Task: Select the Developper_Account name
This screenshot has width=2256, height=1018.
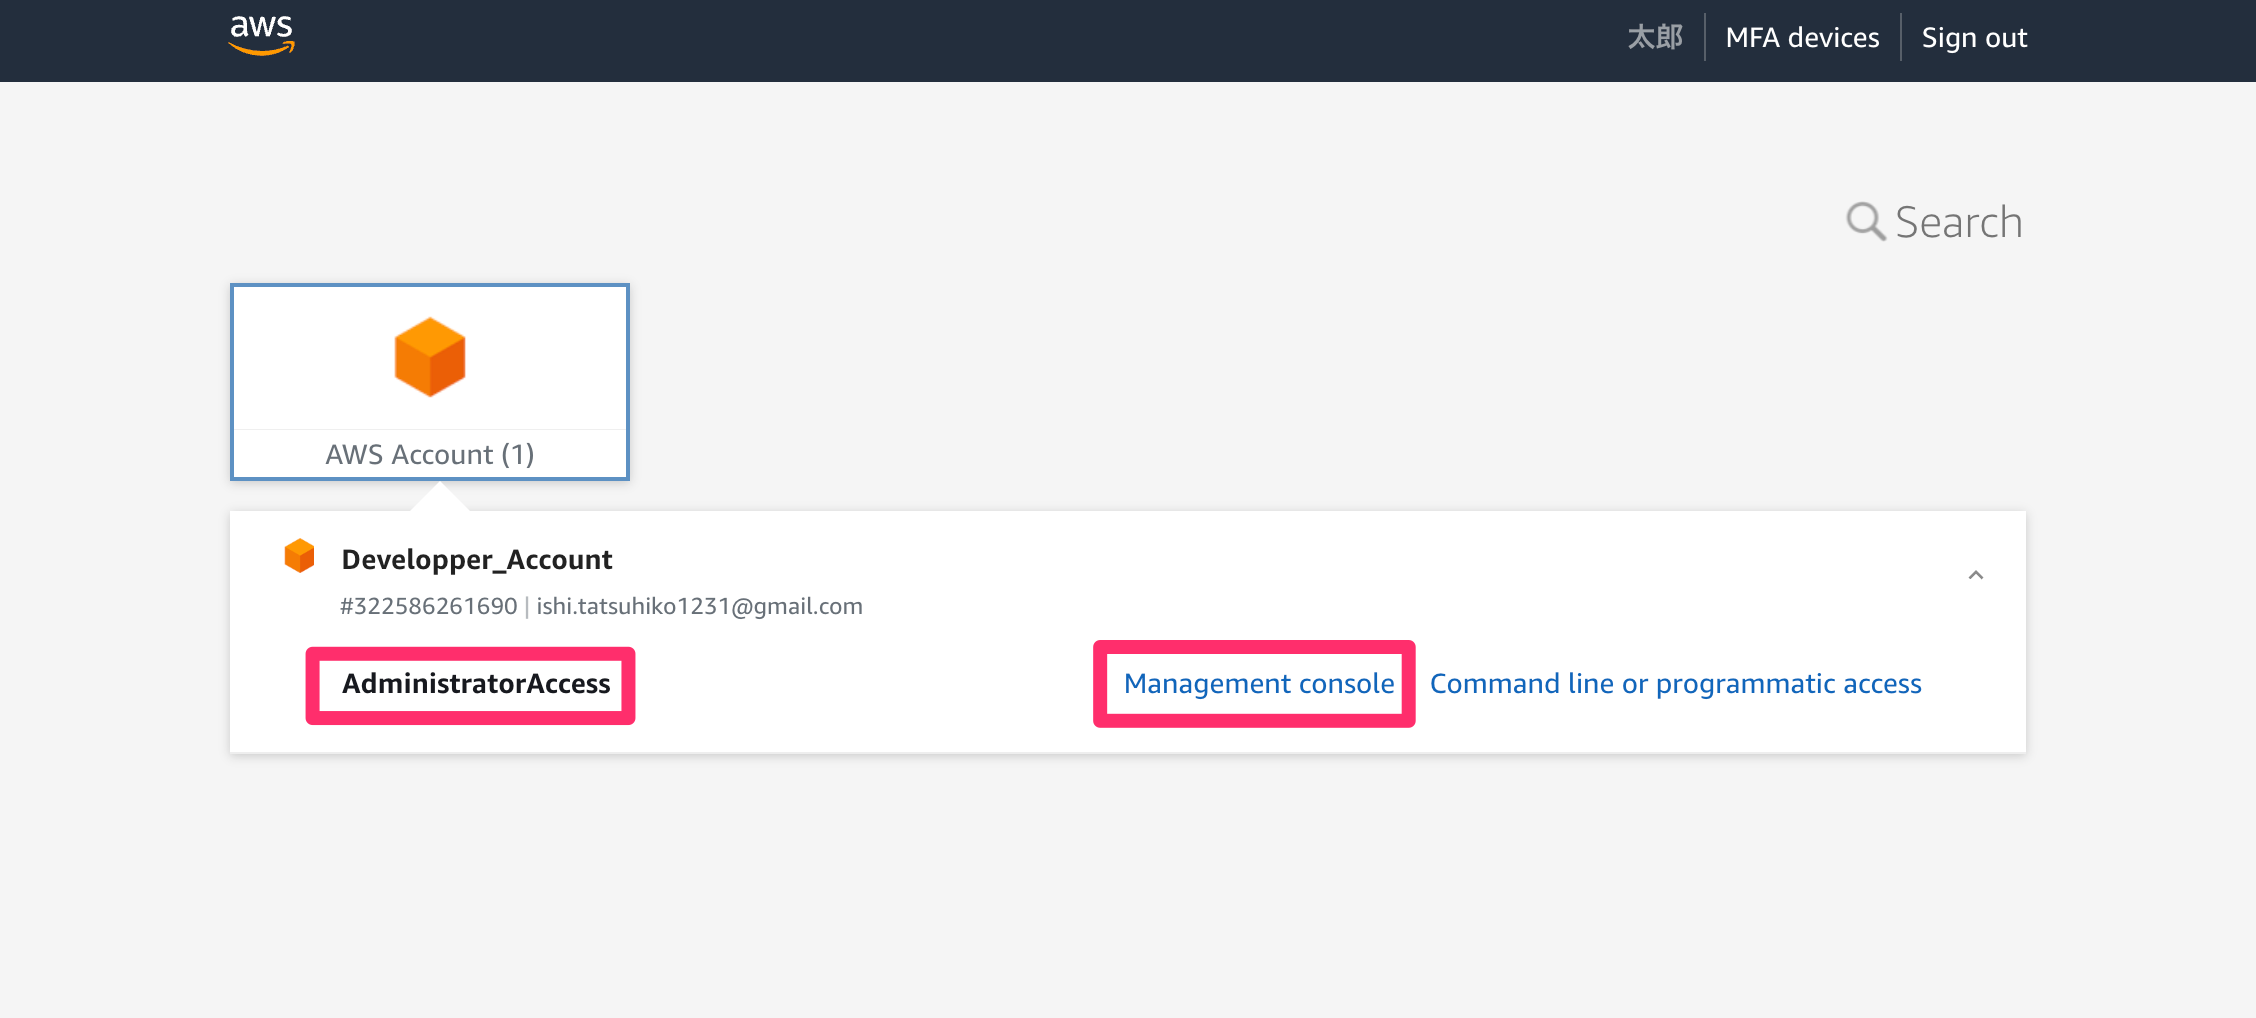Action: point(477,559)
